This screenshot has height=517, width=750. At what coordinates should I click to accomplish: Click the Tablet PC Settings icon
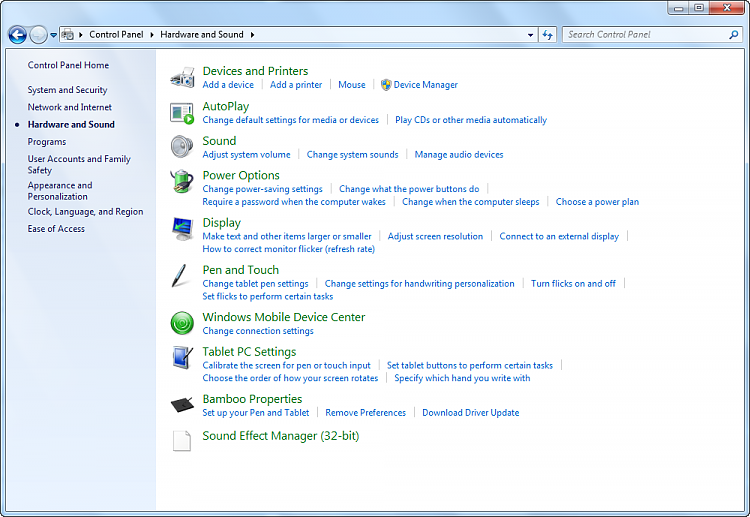(182, 358)
